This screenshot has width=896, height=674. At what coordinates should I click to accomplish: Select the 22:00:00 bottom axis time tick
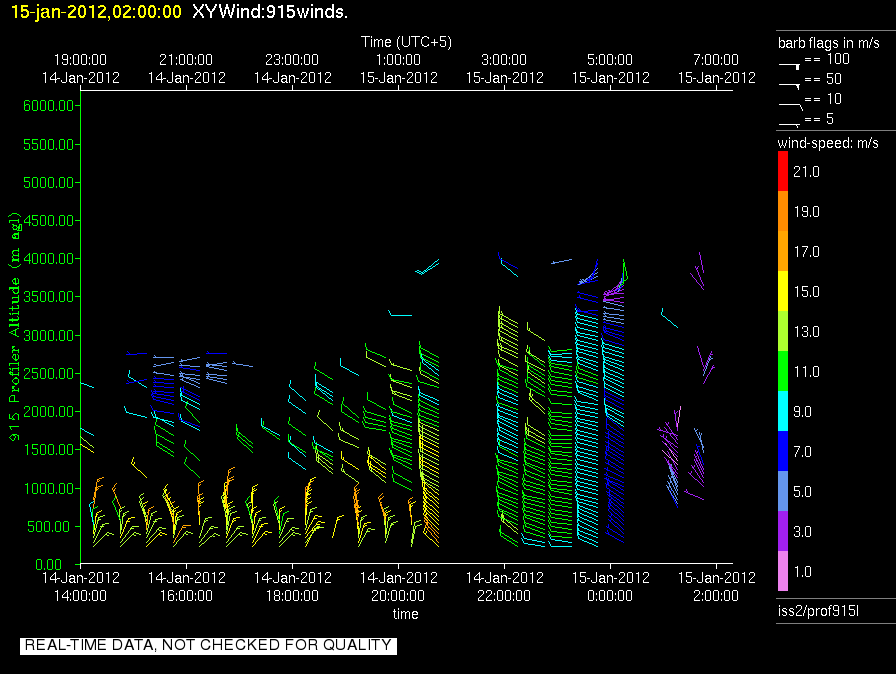tap(504, 595)
